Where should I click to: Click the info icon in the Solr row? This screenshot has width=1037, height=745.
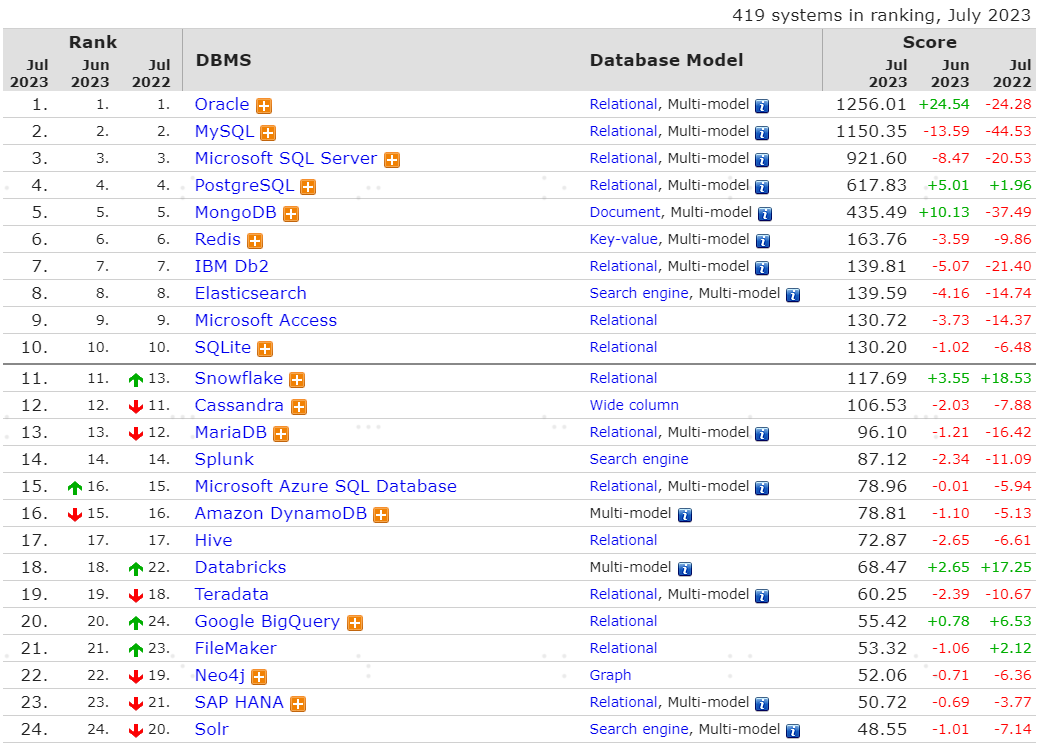[x=793, y=732]
